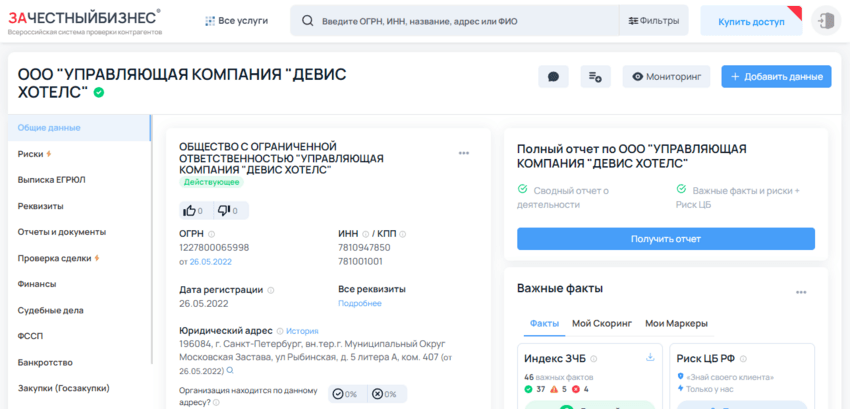Image resolution: width=850 pixels, height=409 pixels.
Task: Click the Добавить данные button
Action: tap(776, 76)
